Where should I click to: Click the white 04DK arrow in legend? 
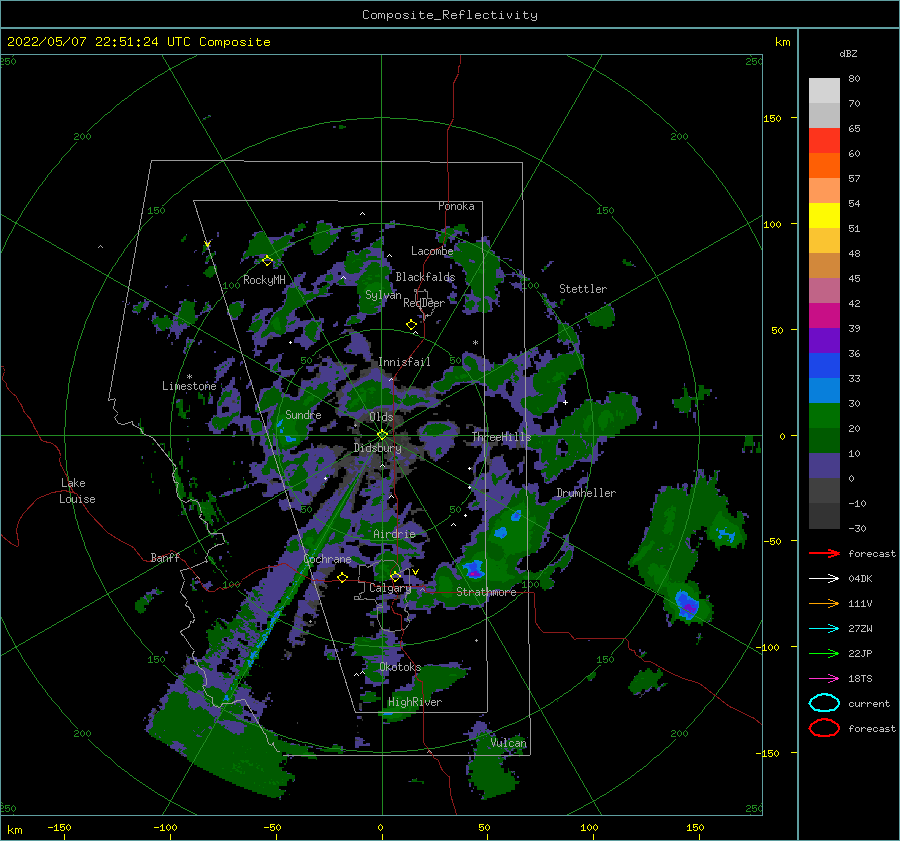[x=824, y=578]
